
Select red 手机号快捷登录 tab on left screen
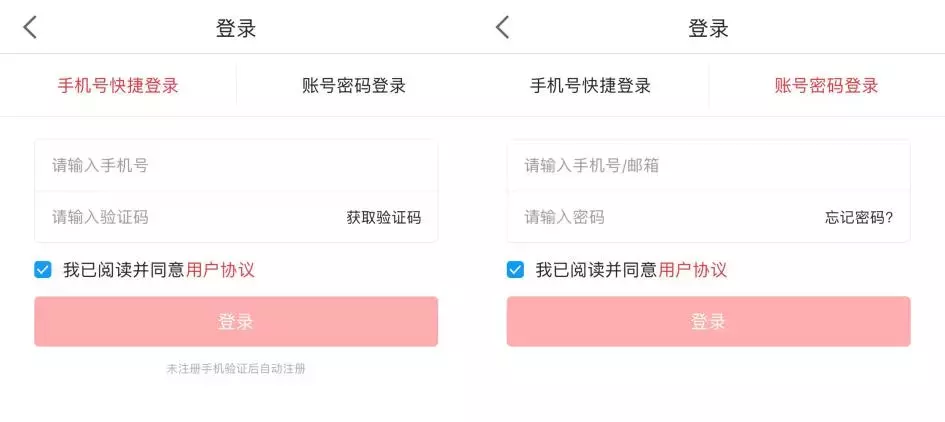coord(118,85)
